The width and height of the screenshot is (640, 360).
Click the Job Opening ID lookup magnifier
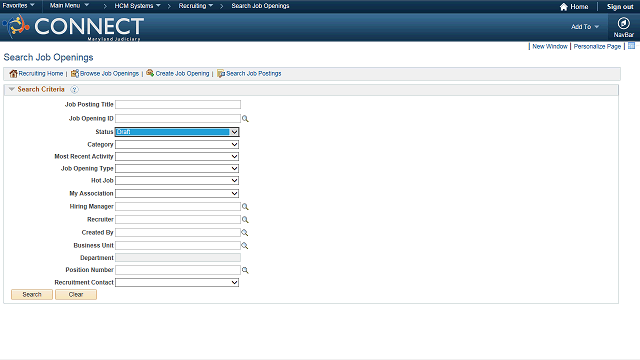pyautogui.click(x=245, y=118)
